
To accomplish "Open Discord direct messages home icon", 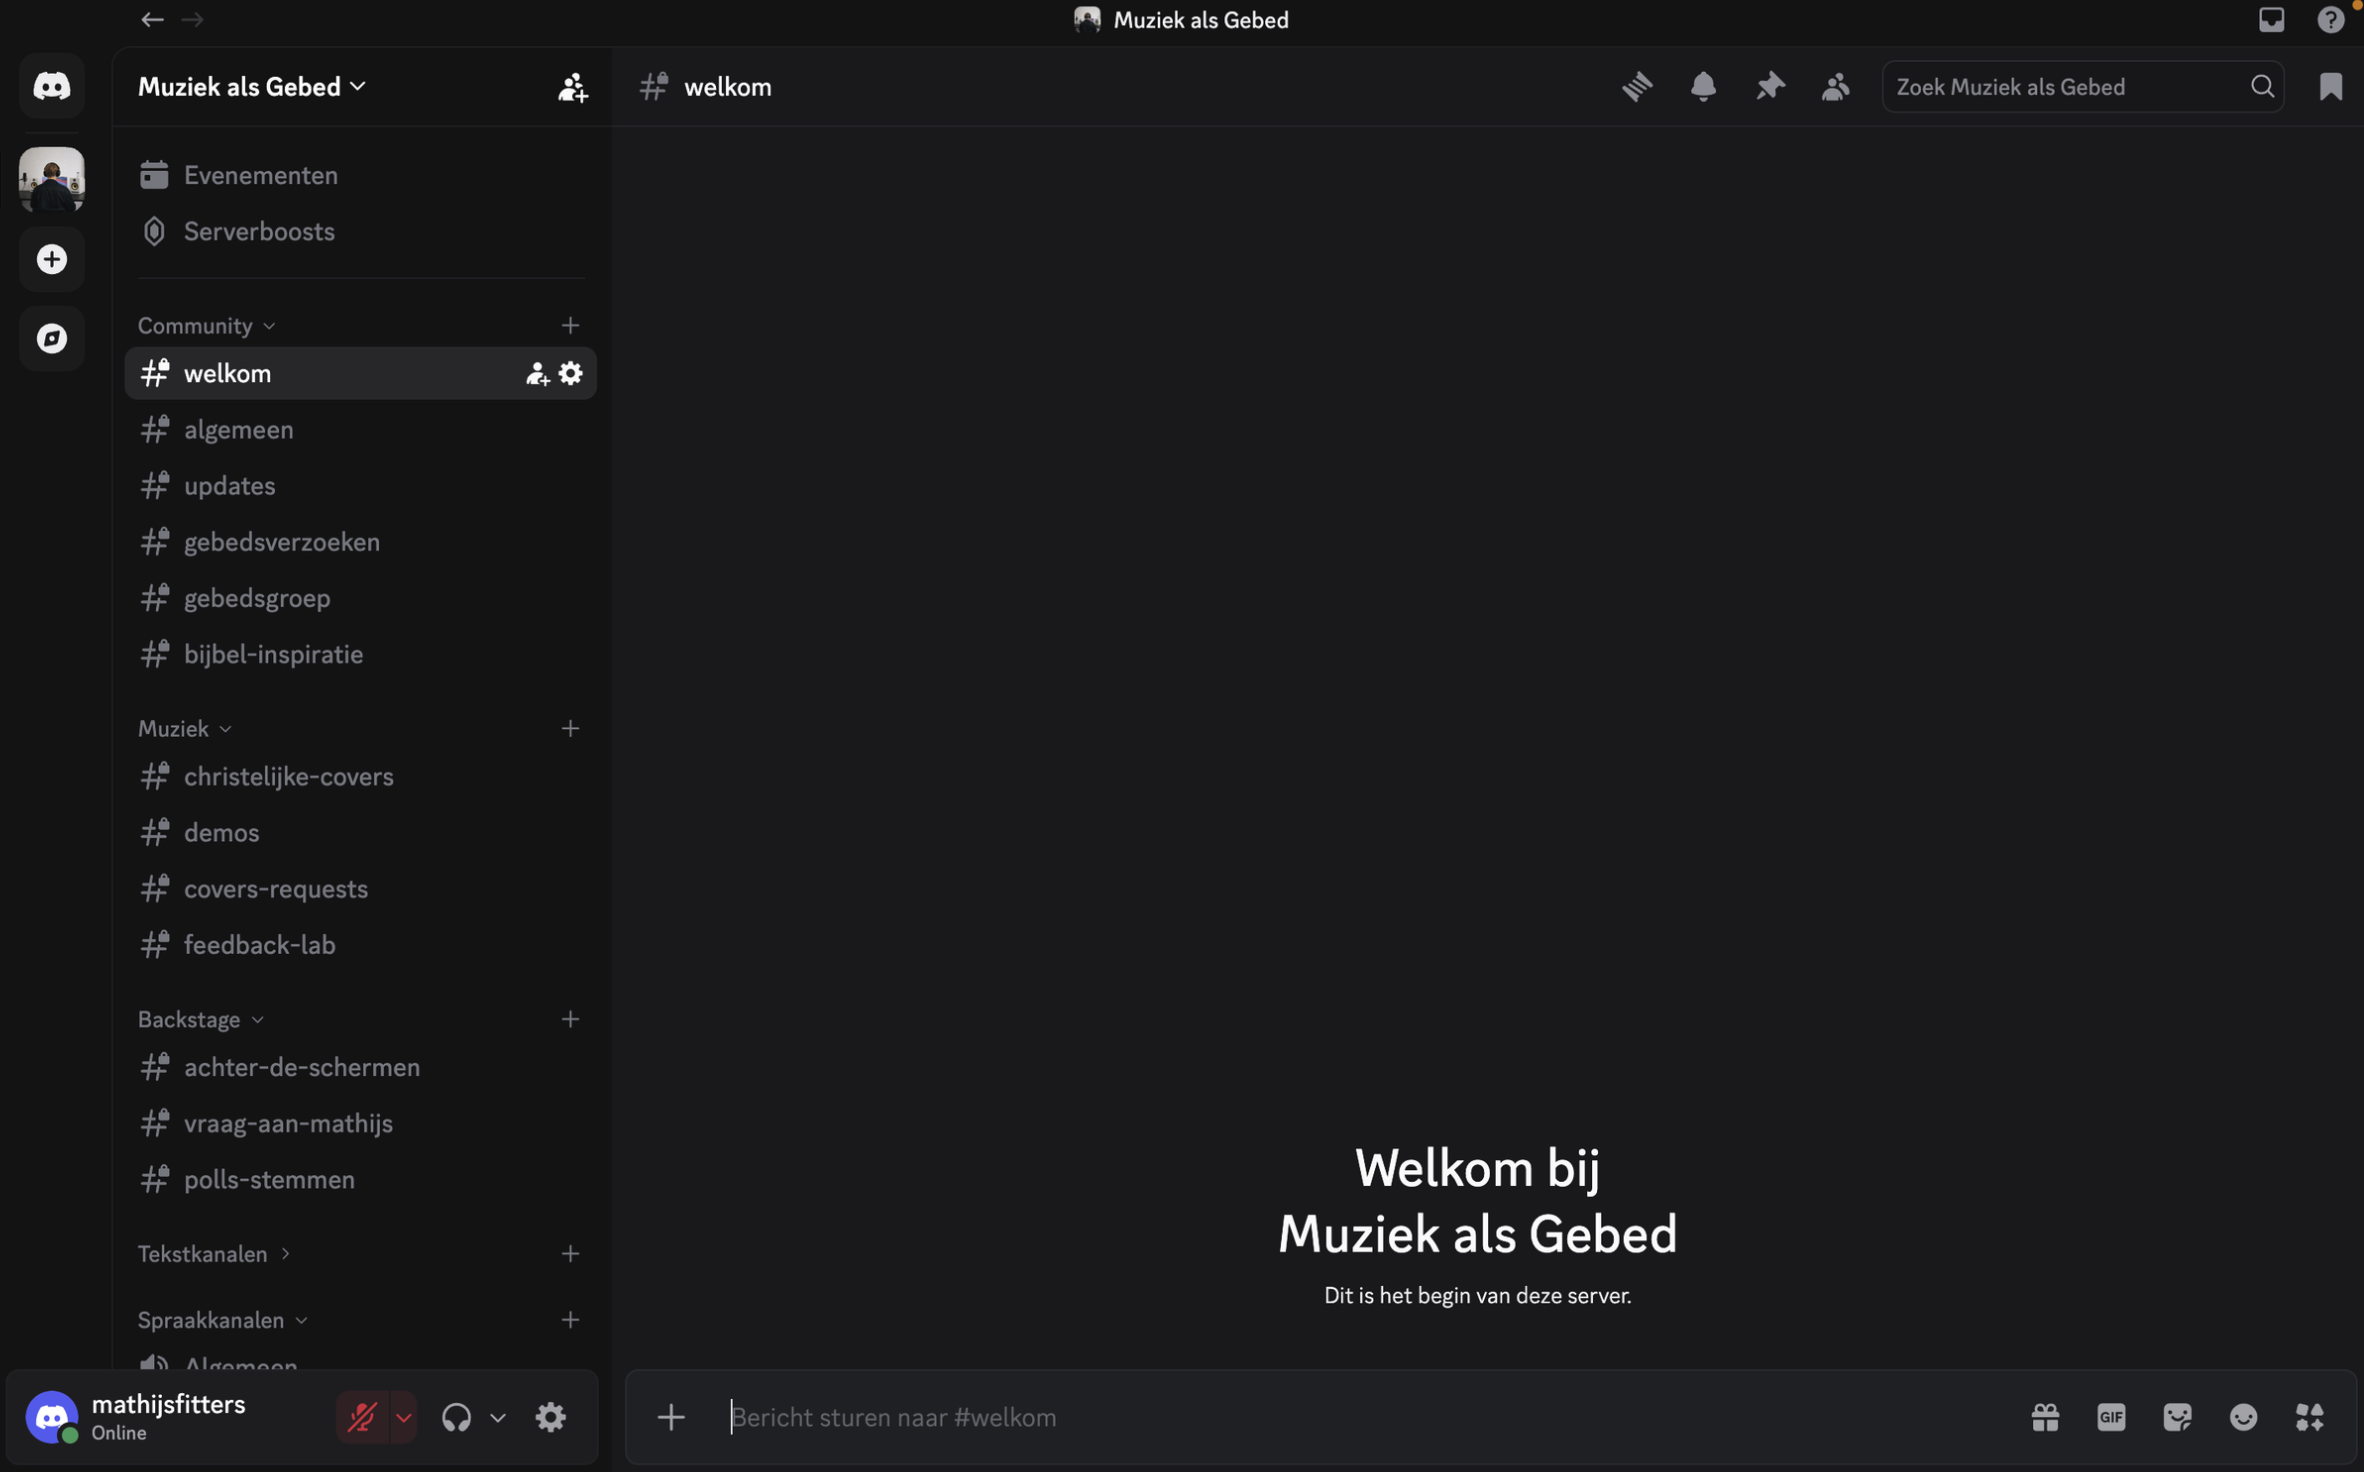I will click(52, 87).
